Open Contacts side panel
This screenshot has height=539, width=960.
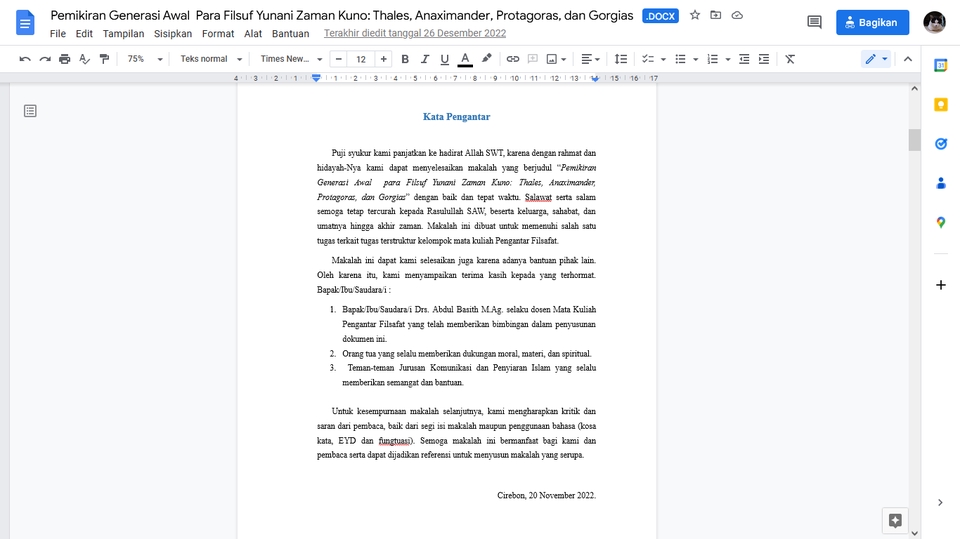[941, 183]
